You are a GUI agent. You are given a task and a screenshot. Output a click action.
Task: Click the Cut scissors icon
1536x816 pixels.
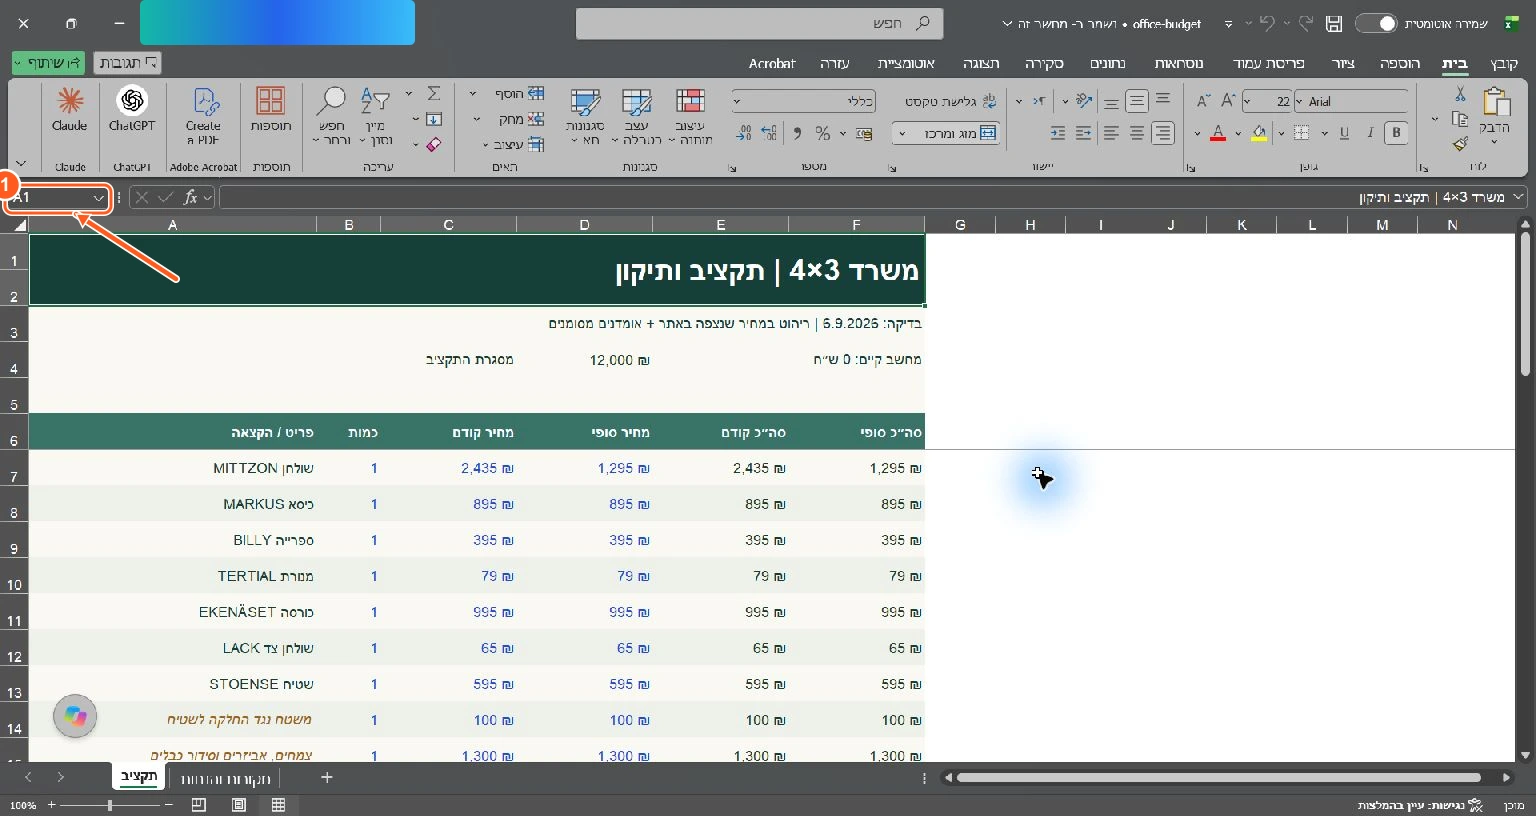coord(1460,94)
